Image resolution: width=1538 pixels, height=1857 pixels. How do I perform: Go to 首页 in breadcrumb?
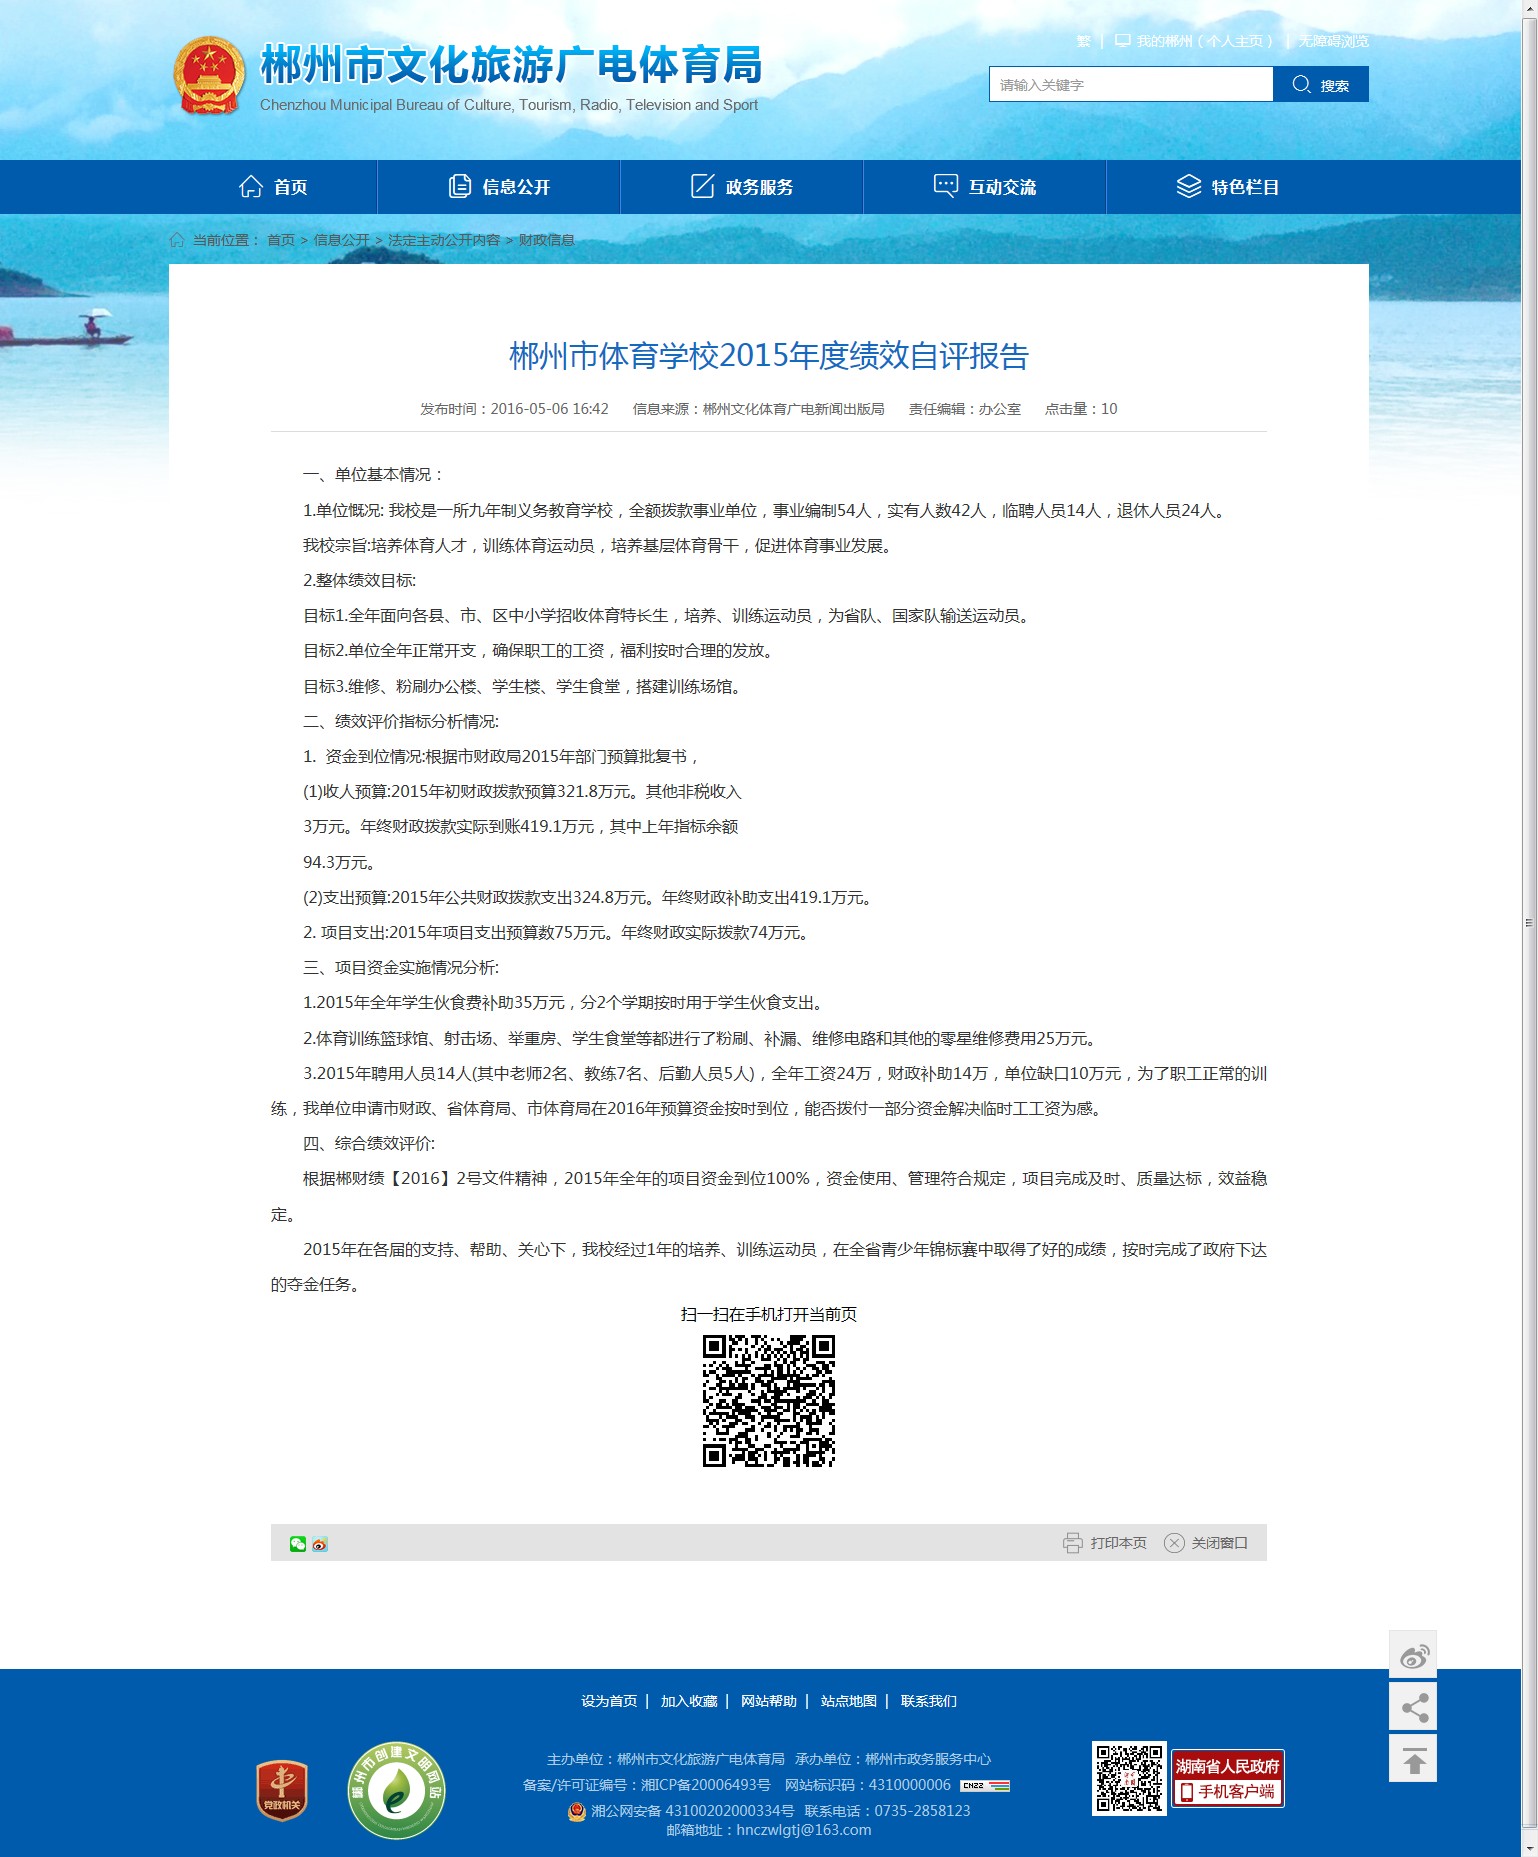[281, 240]
